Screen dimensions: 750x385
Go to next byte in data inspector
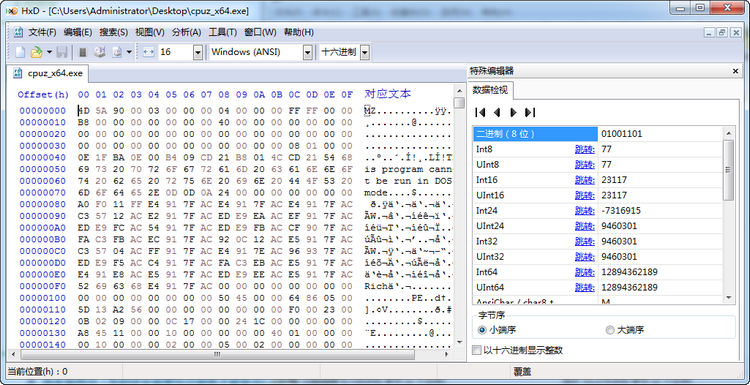pos(513,112)
